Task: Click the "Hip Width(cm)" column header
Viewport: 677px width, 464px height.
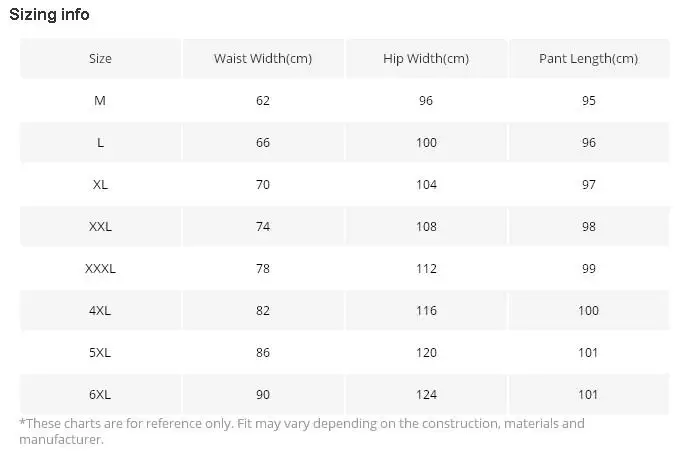Action: pos(426,58)
